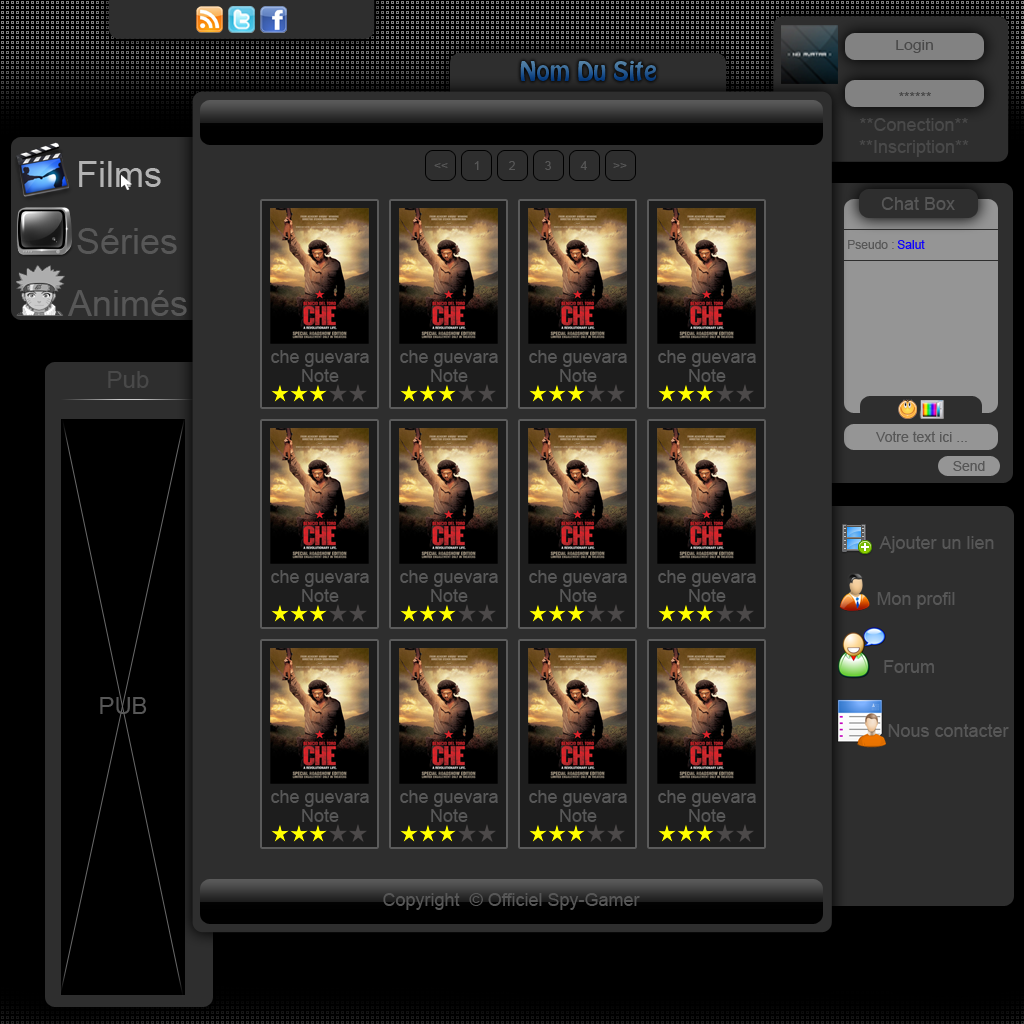This screenshot has height=1024, width=1024.
Task: Click the Nom Du Site title
Action: point(588,71)
